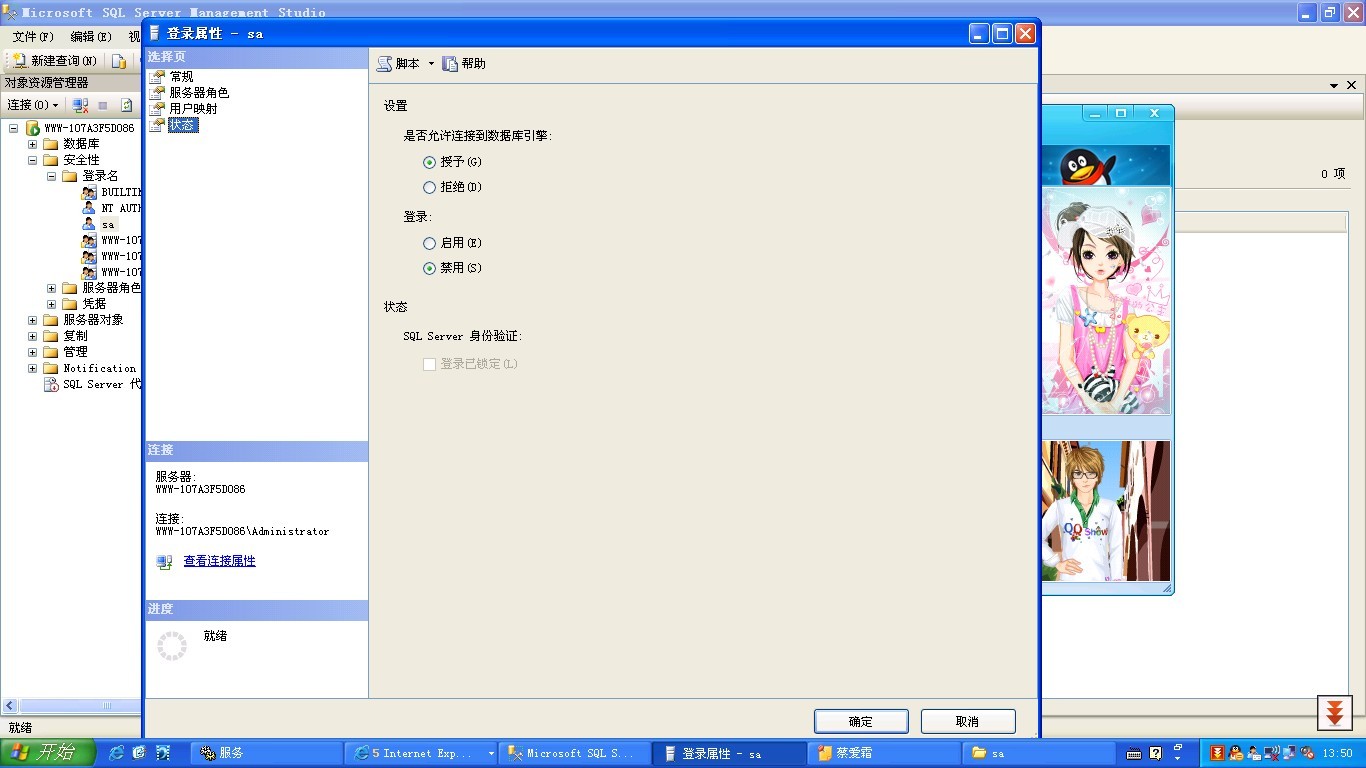Select the 安全性 folder in the tree

[x=81, y=160]
